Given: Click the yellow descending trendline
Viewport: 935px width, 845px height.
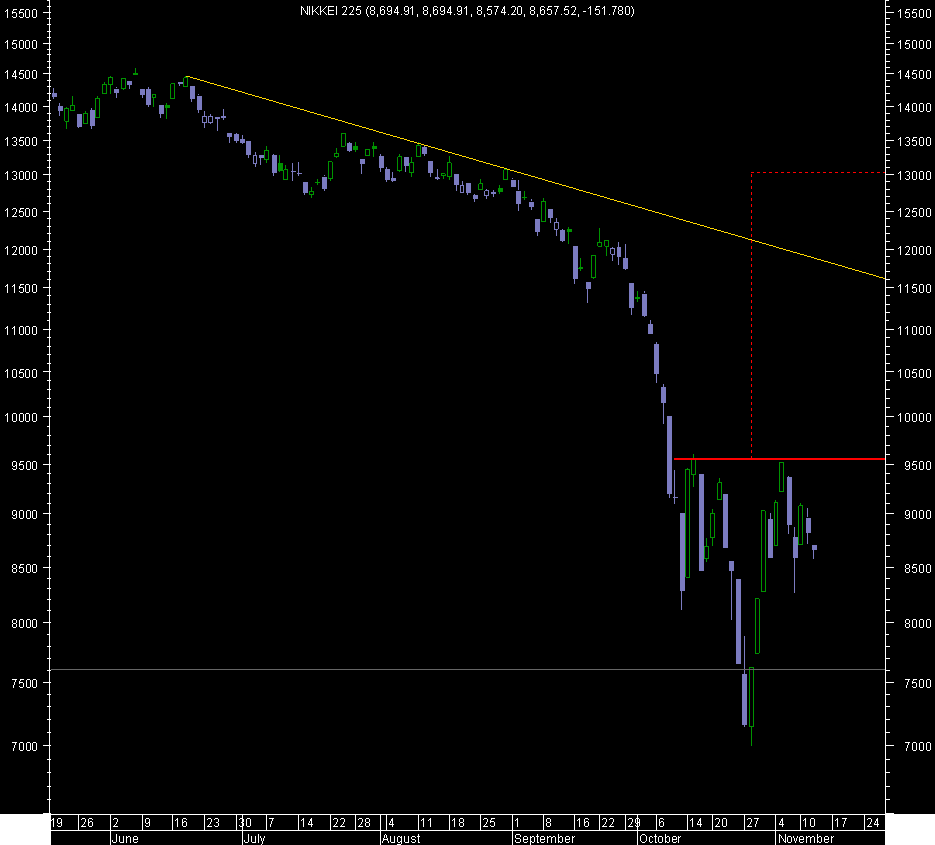Looking at the screenshot, I should pos(537,177).
